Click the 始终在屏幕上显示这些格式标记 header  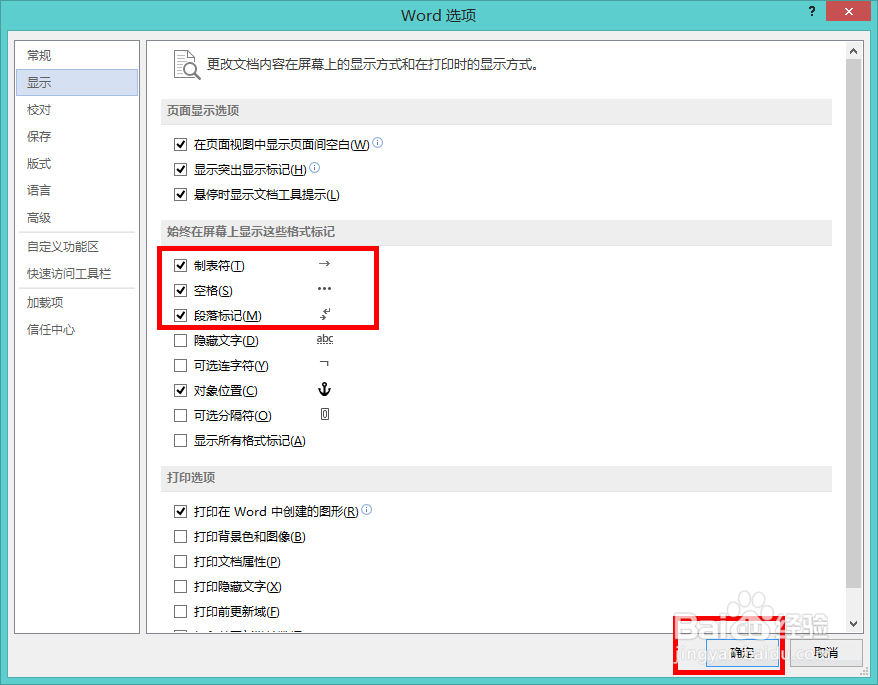point(496,232)
